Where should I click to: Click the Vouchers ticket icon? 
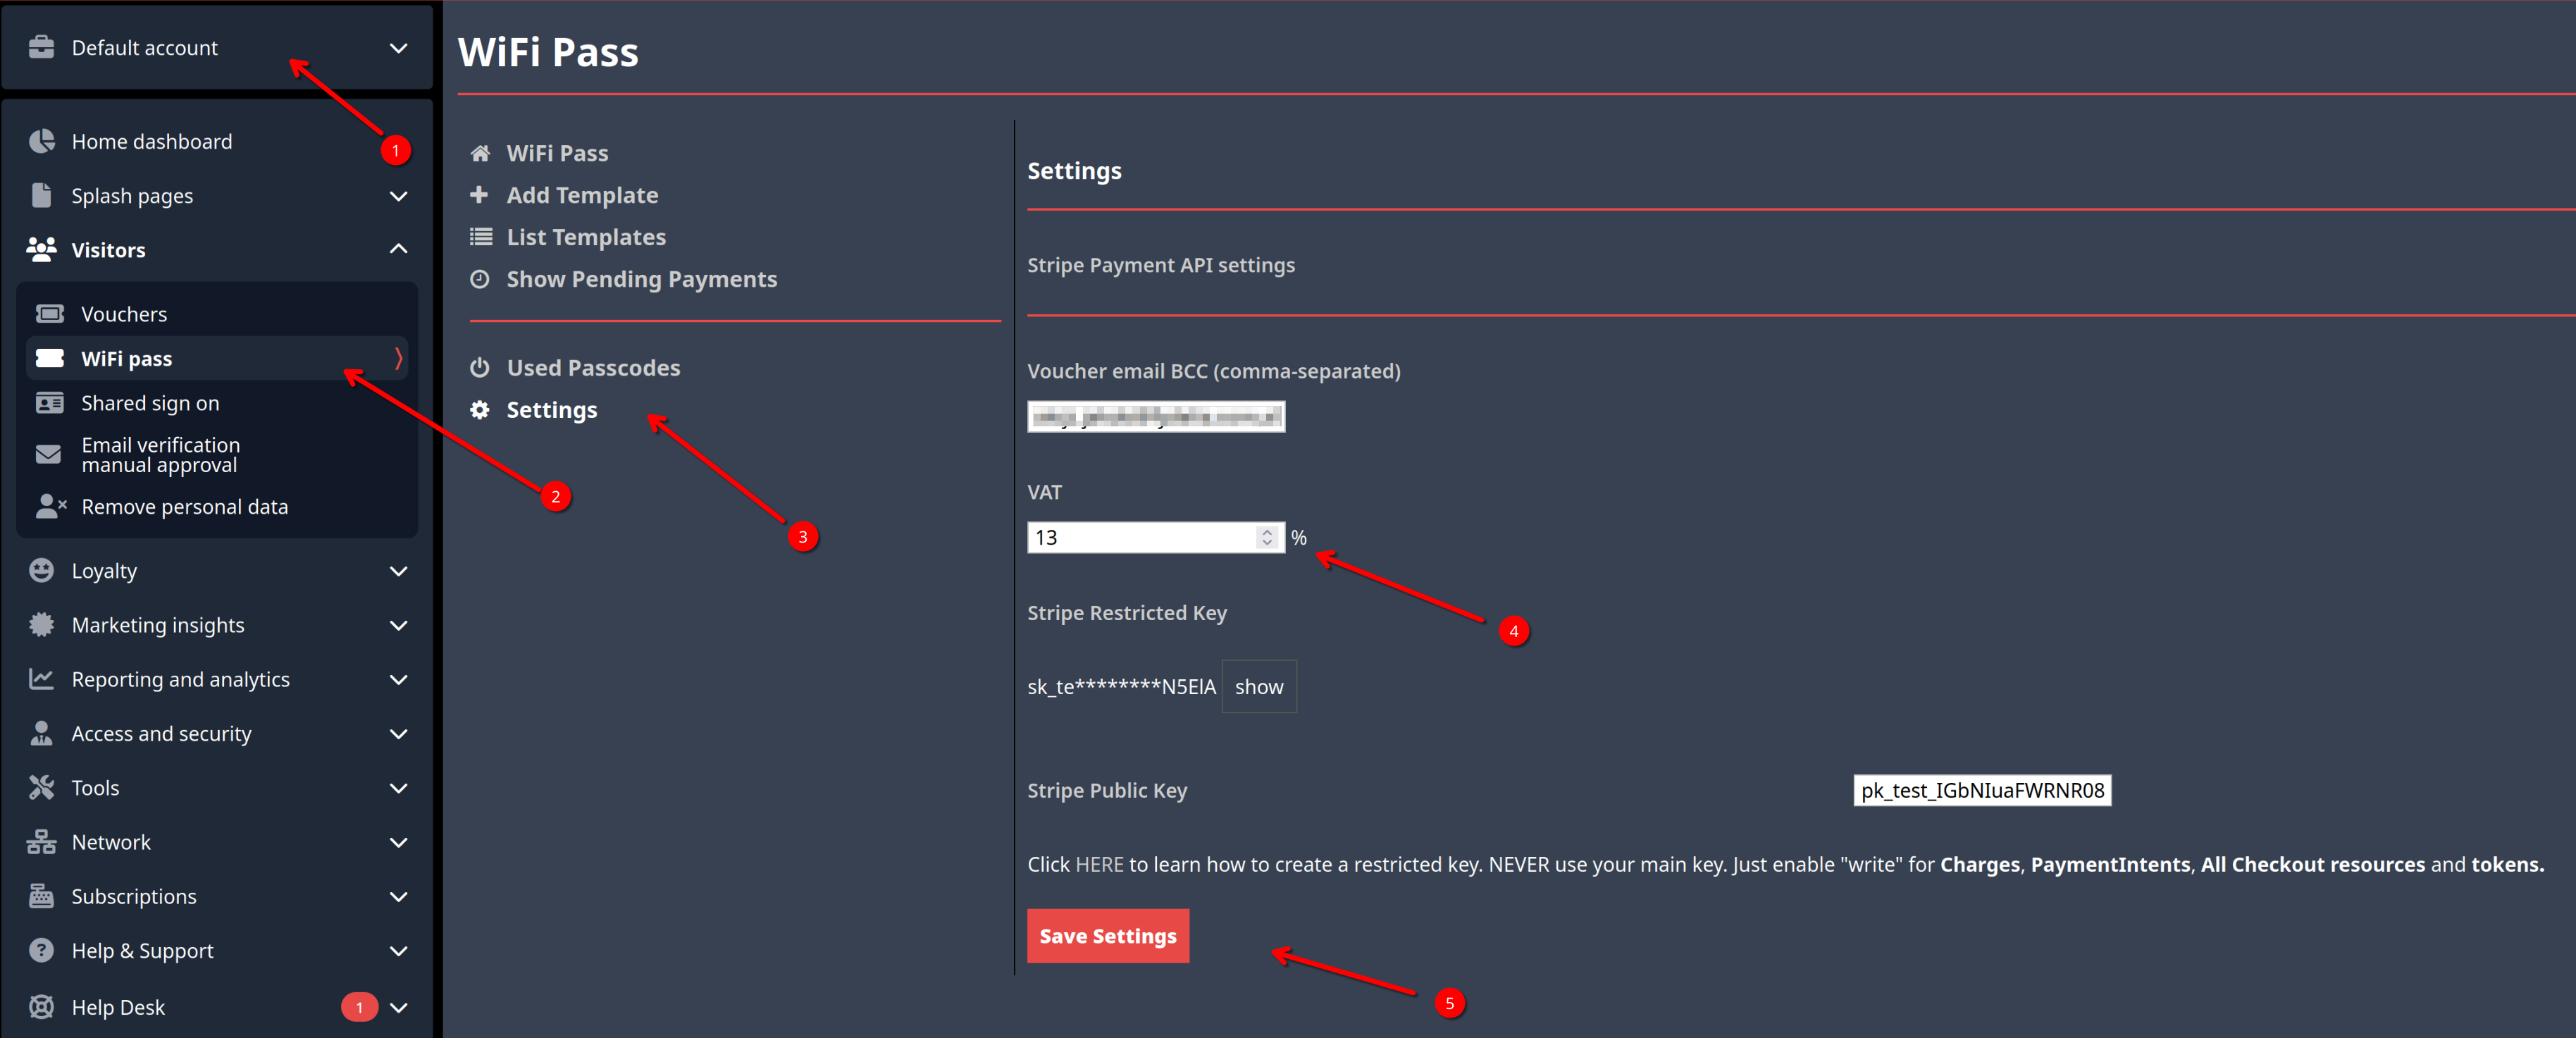tap(49, 314)
